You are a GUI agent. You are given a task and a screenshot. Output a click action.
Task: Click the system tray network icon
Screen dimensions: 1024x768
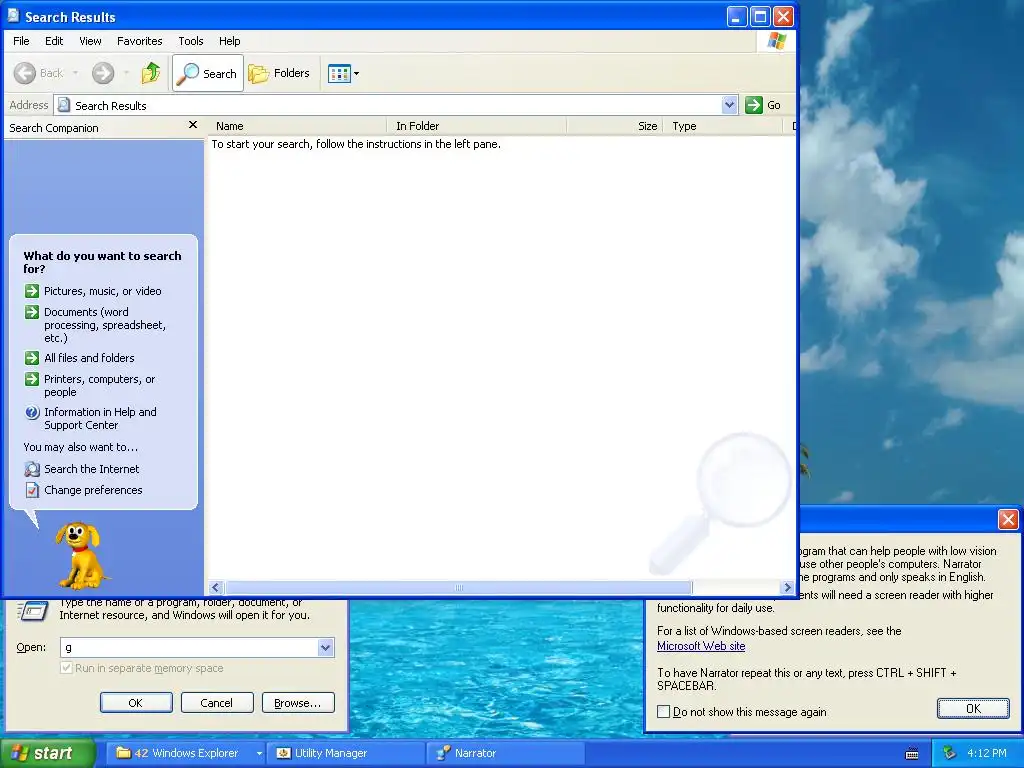[950, 753]
